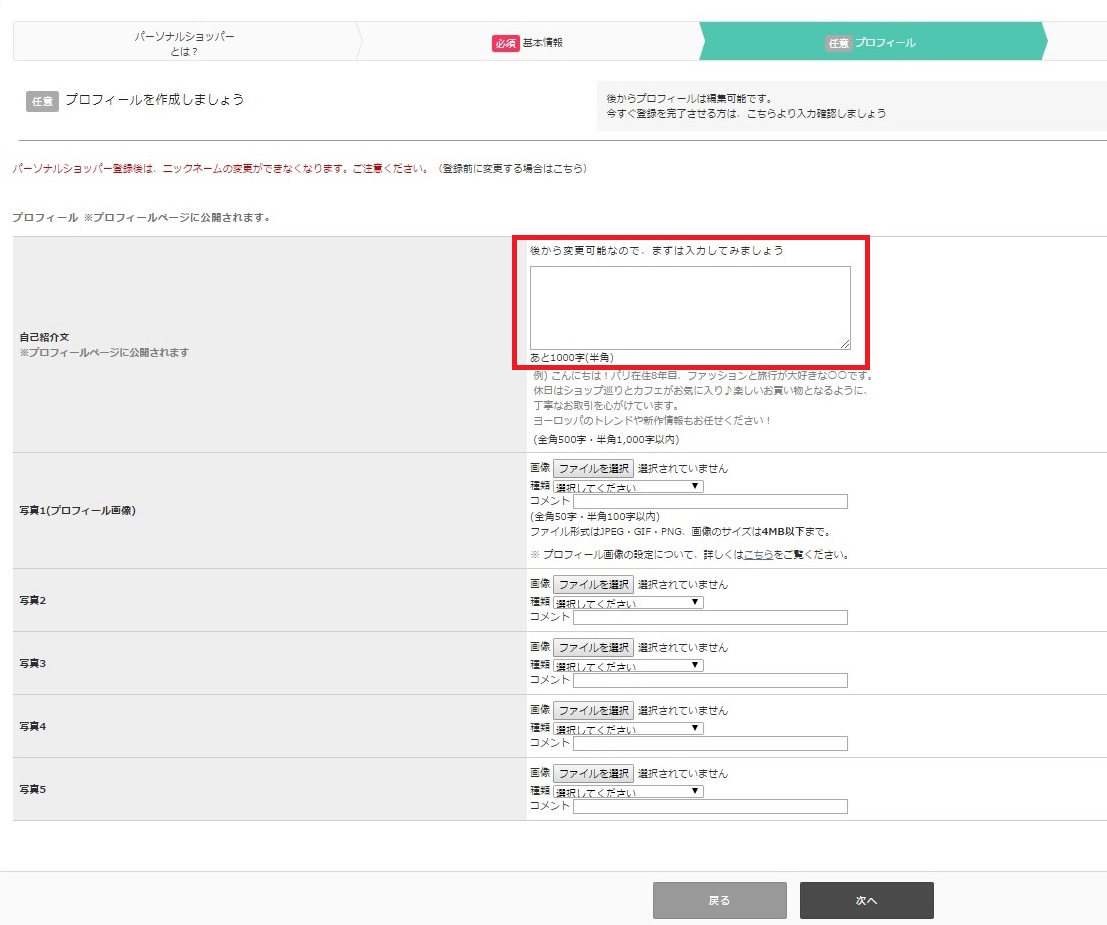Click こちら link to change nickname before registration
The width and height of the screenshot is (1107, 925).
(567, 169)
